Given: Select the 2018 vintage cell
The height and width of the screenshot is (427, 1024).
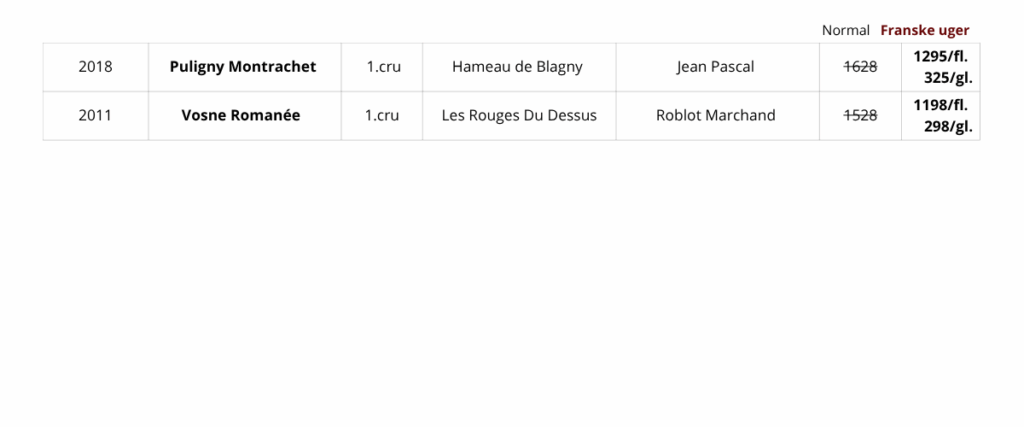Looking at the screenshot, I should pos(95,67).
